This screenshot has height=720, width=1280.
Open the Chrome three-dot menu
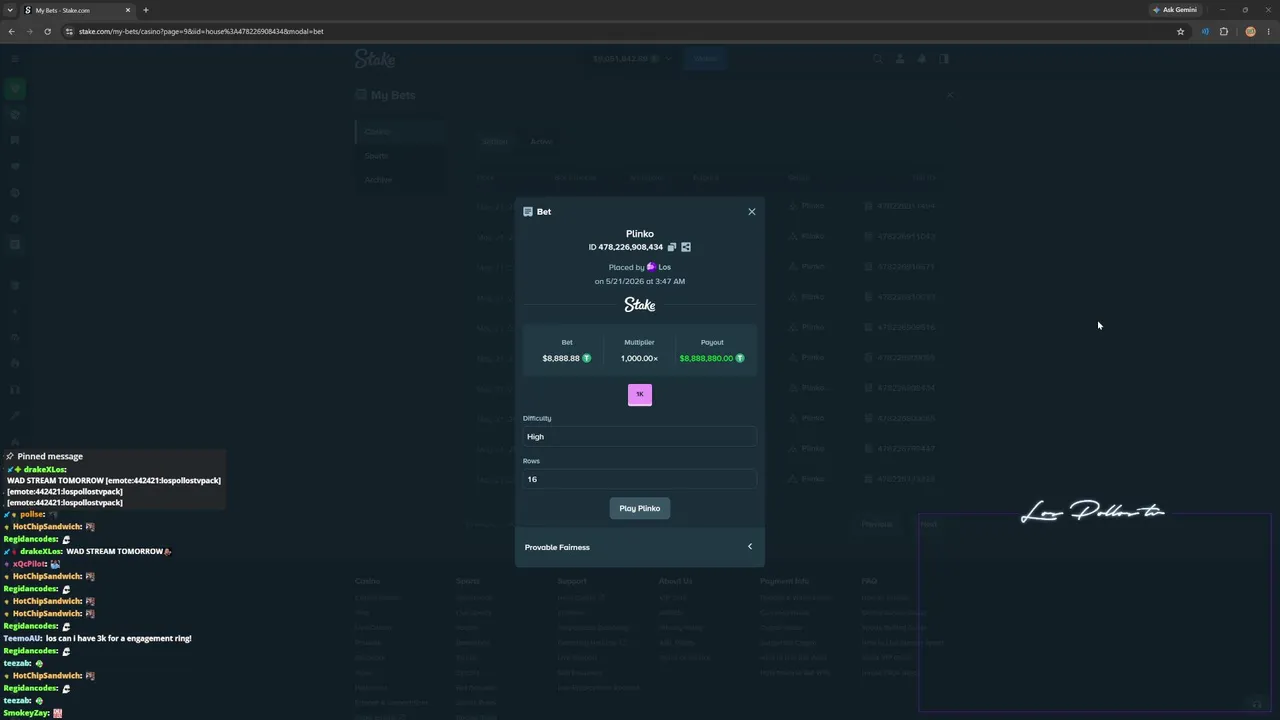1267,31
